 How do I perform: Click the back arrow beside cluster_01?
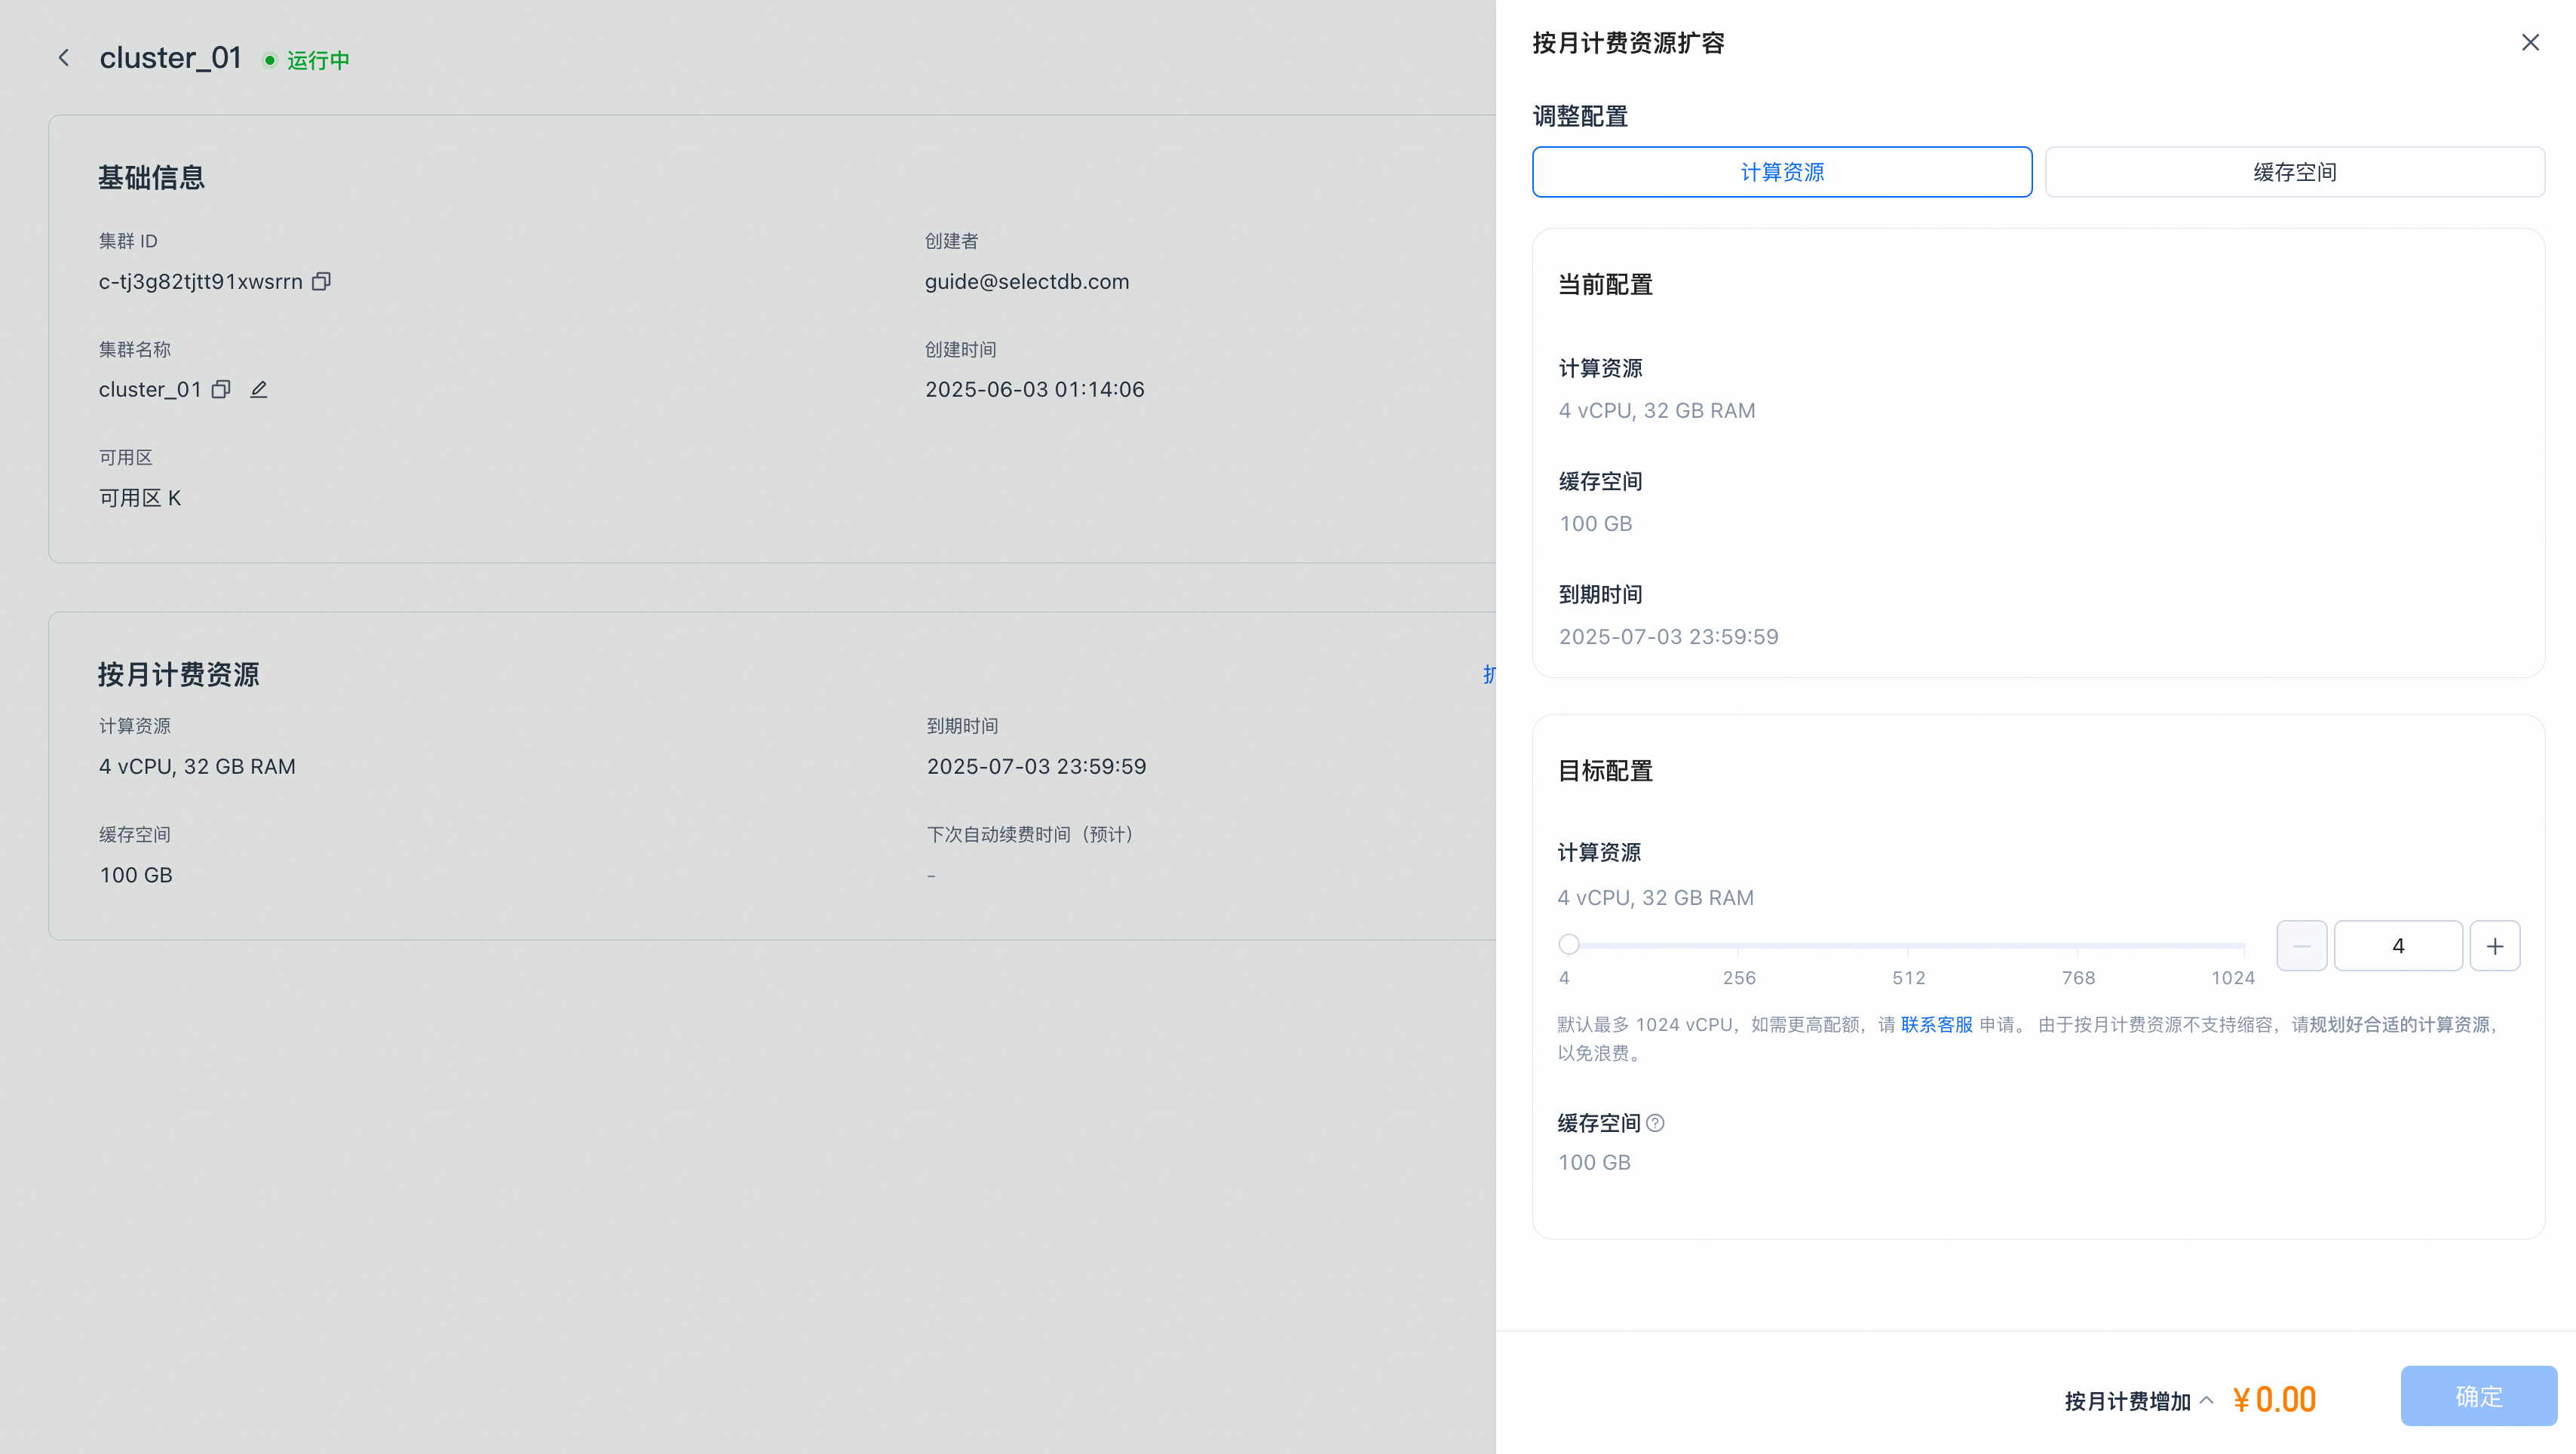(x=64, y=58)
